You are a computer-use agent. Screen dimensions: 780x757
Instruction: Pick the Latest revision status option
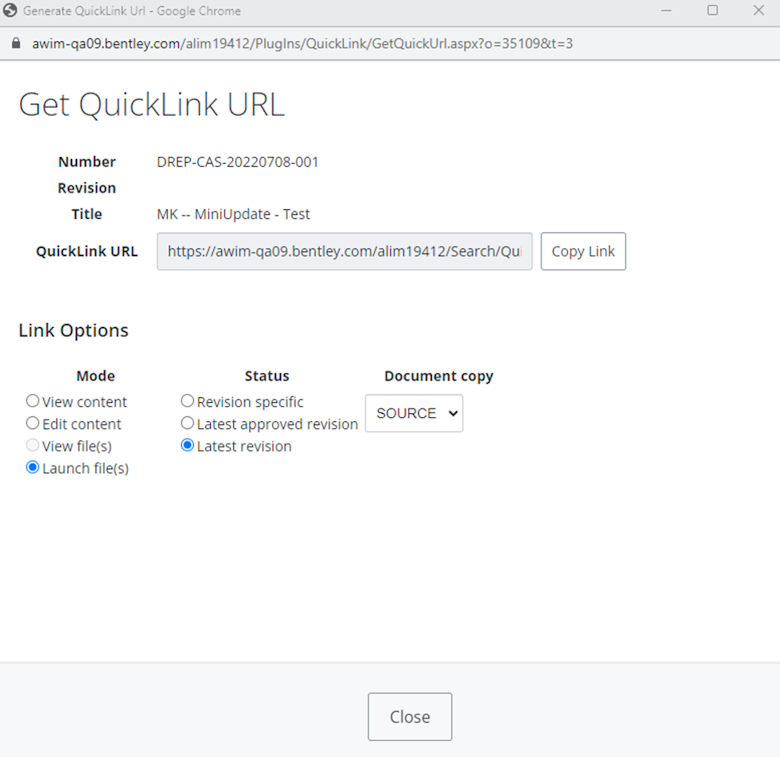click(187, 446)
